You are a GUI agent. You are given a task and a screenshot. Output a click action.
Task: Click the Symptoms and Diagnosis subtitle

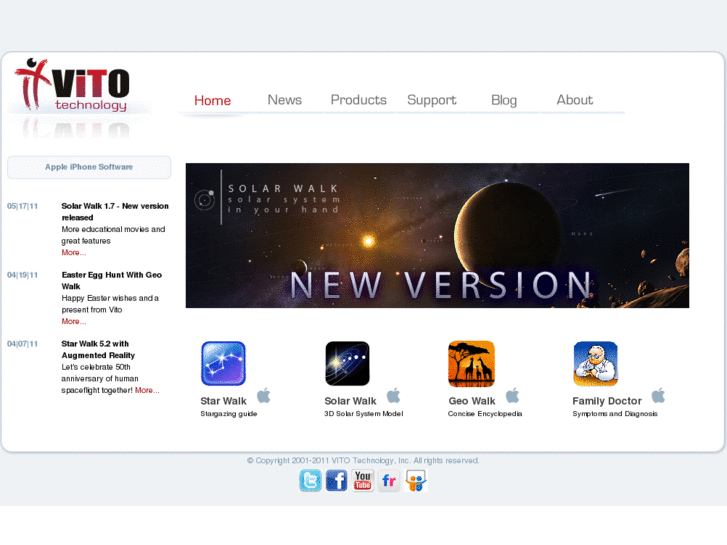click(615, 414)
